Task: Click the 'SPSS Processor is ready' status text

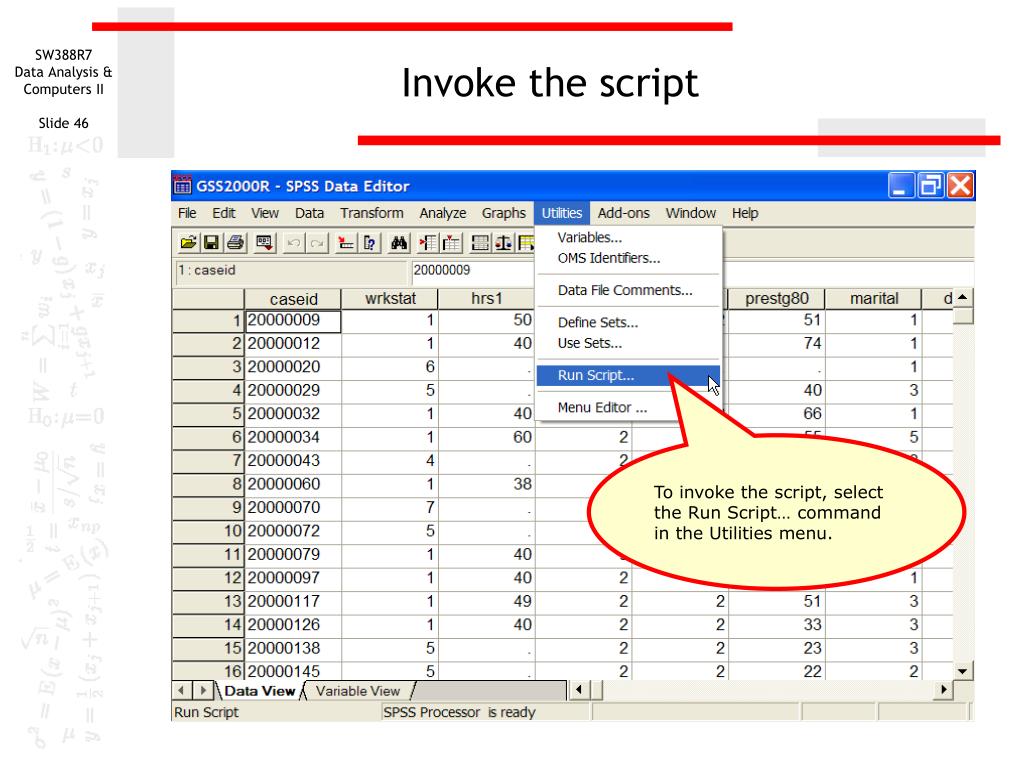Action: click(x=460, y=712)
